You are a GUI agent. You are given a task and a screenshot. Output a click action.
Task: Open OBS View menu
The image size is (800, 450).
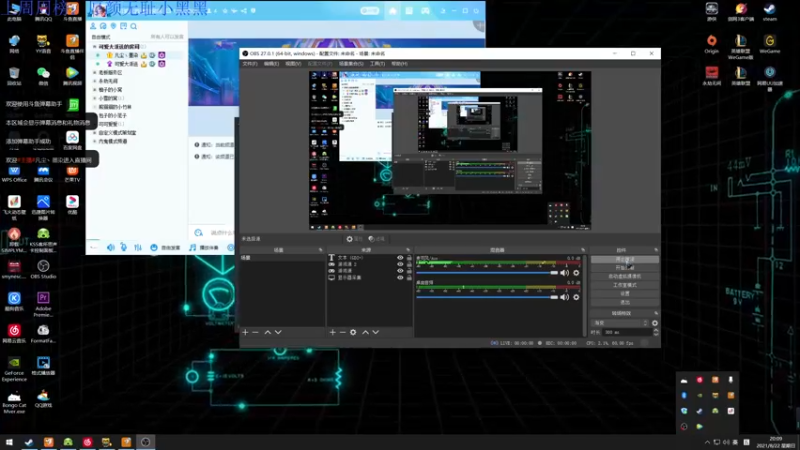pos(293,64)
